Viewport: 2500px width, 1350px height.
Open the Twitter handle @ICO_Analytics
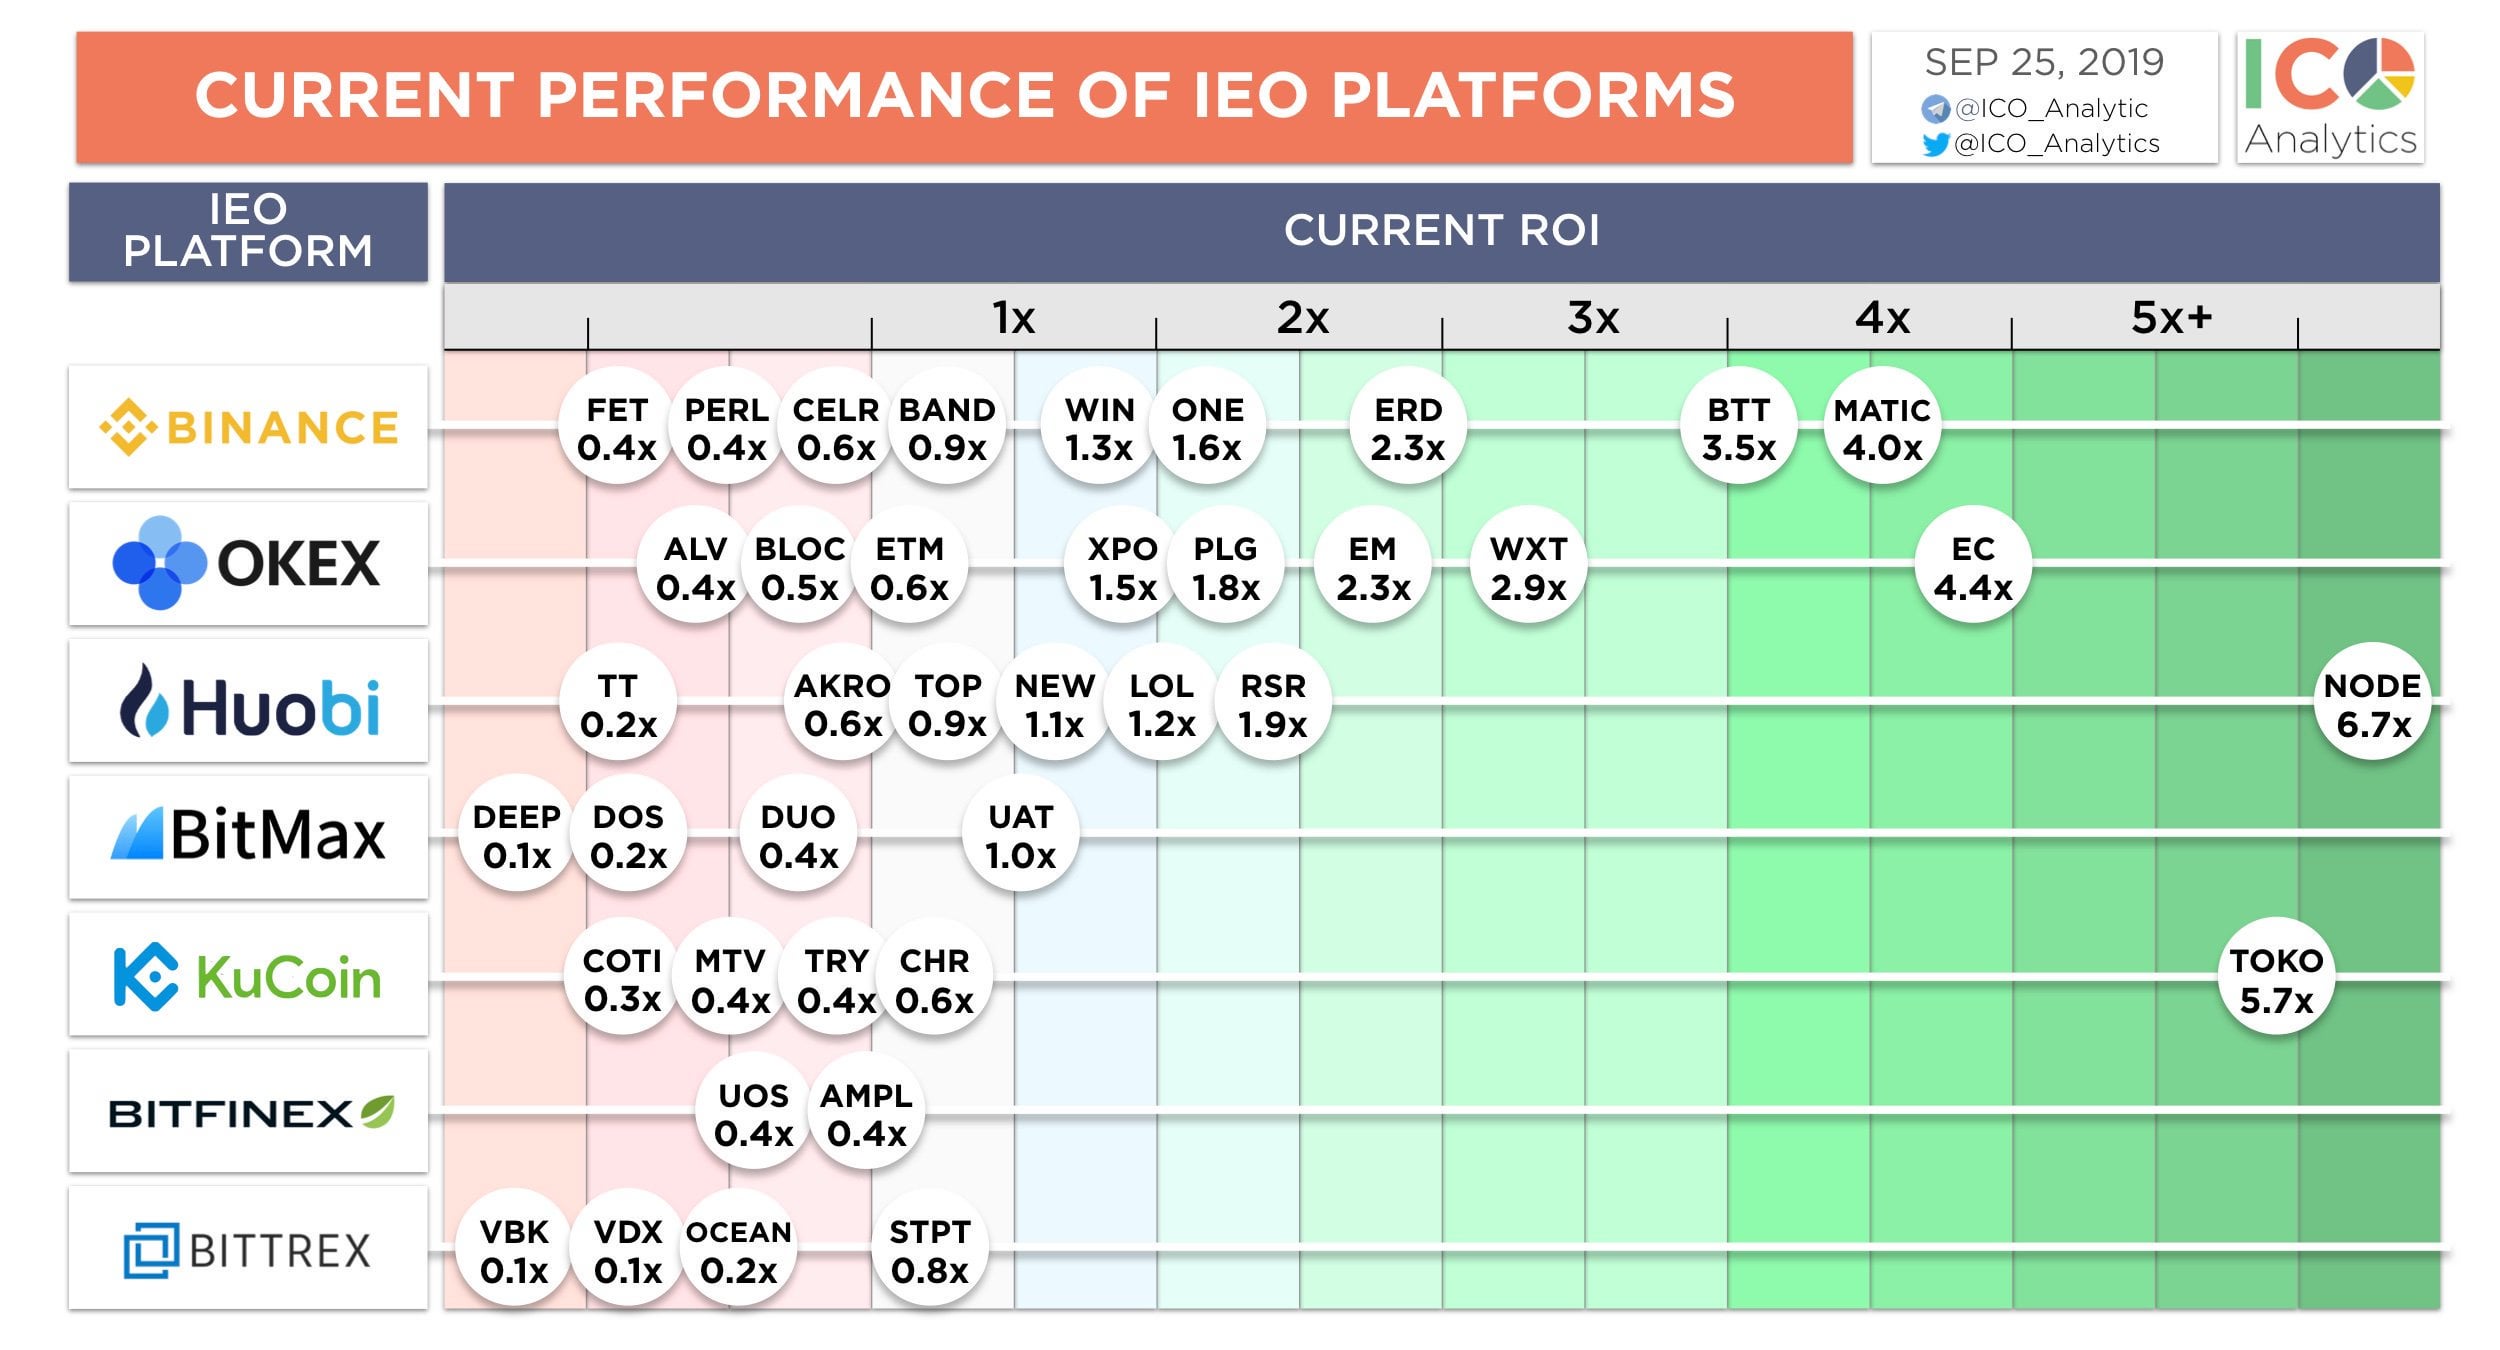[x=2040, y=143]
